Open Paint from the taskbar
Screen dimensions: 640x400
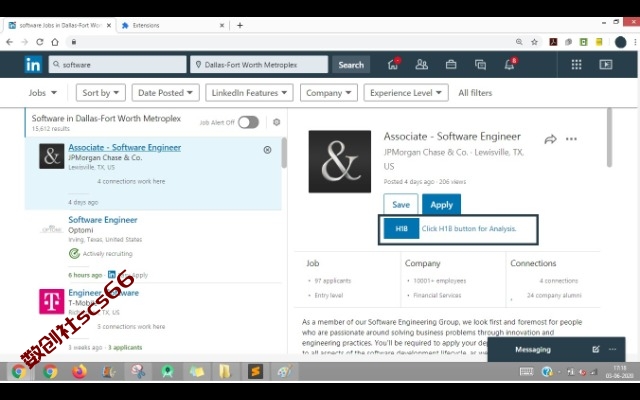[x=284, y=371]
